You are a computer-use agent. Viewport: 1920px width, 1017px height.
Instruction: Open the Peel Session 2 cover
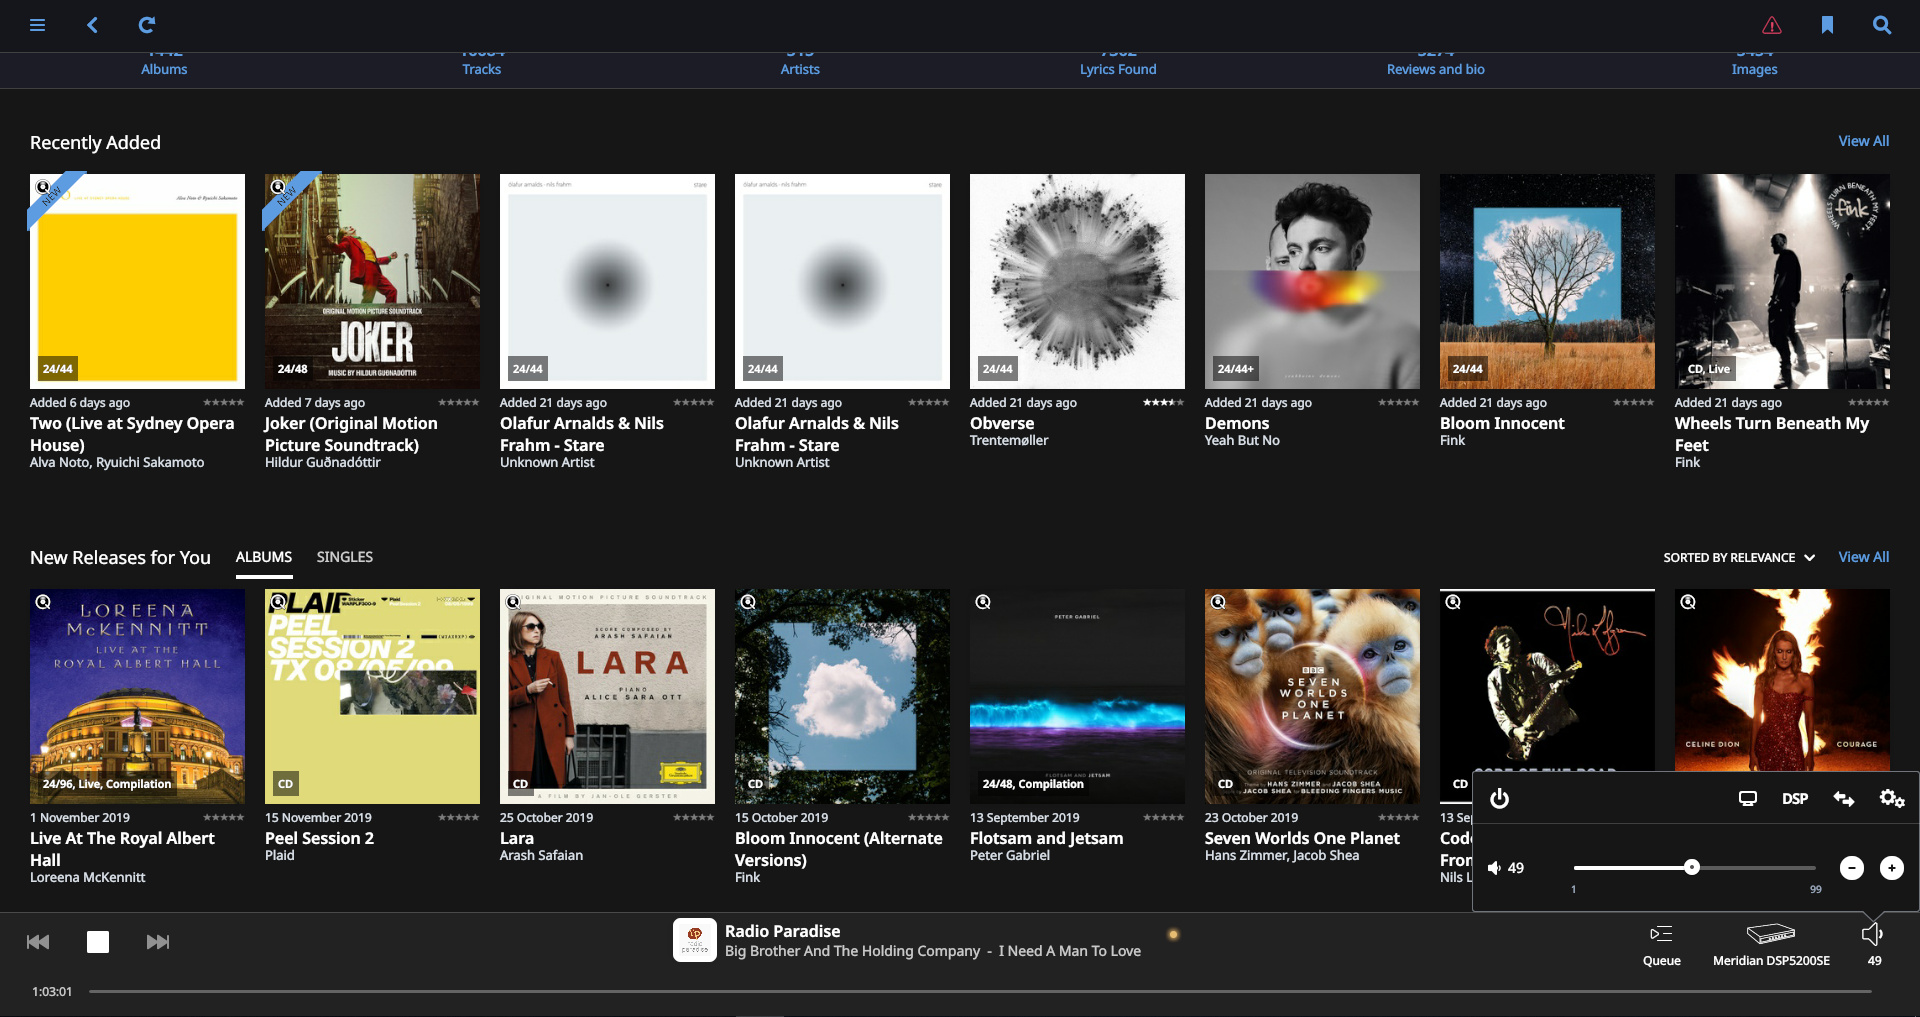(x=372, y=696)
